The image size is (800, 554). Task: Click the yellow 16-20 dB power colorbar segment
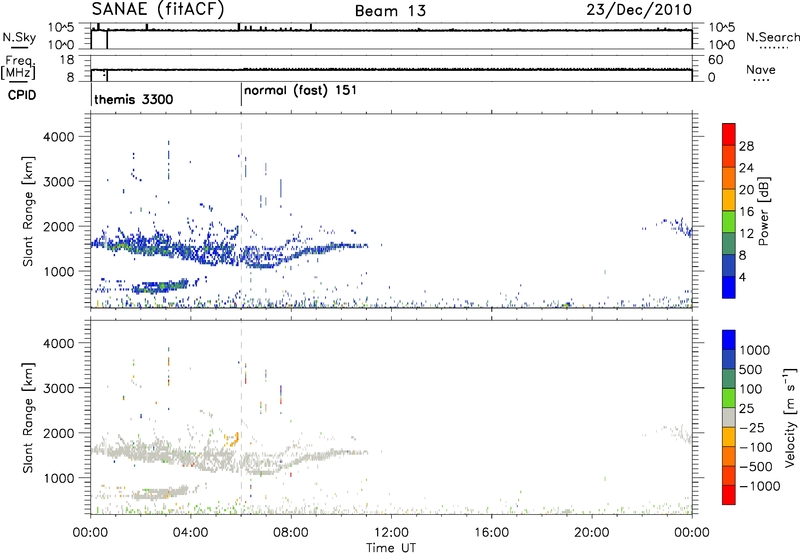pos(729,199)
